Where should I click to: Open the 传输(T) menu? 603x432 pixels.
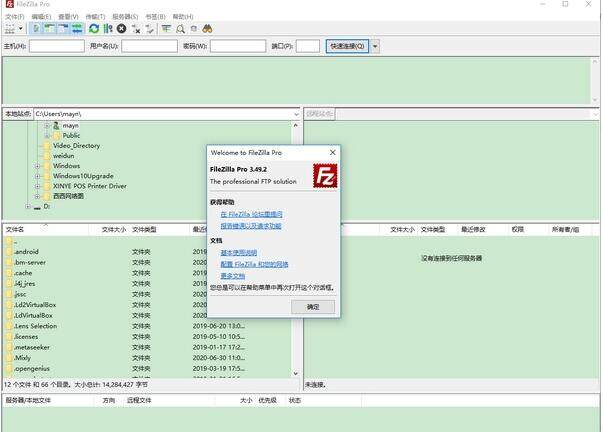click(95, 17)
